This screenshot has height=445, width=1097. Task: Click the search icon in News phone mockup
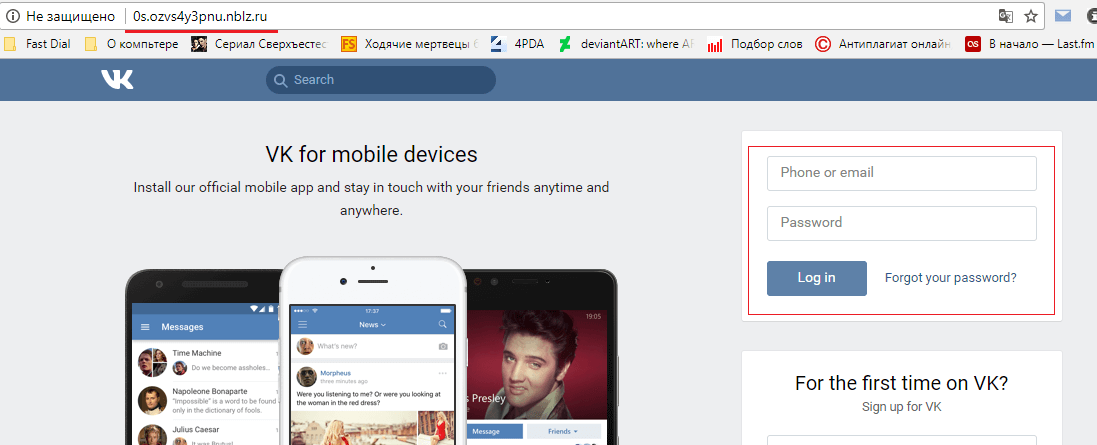coord(442,325)
